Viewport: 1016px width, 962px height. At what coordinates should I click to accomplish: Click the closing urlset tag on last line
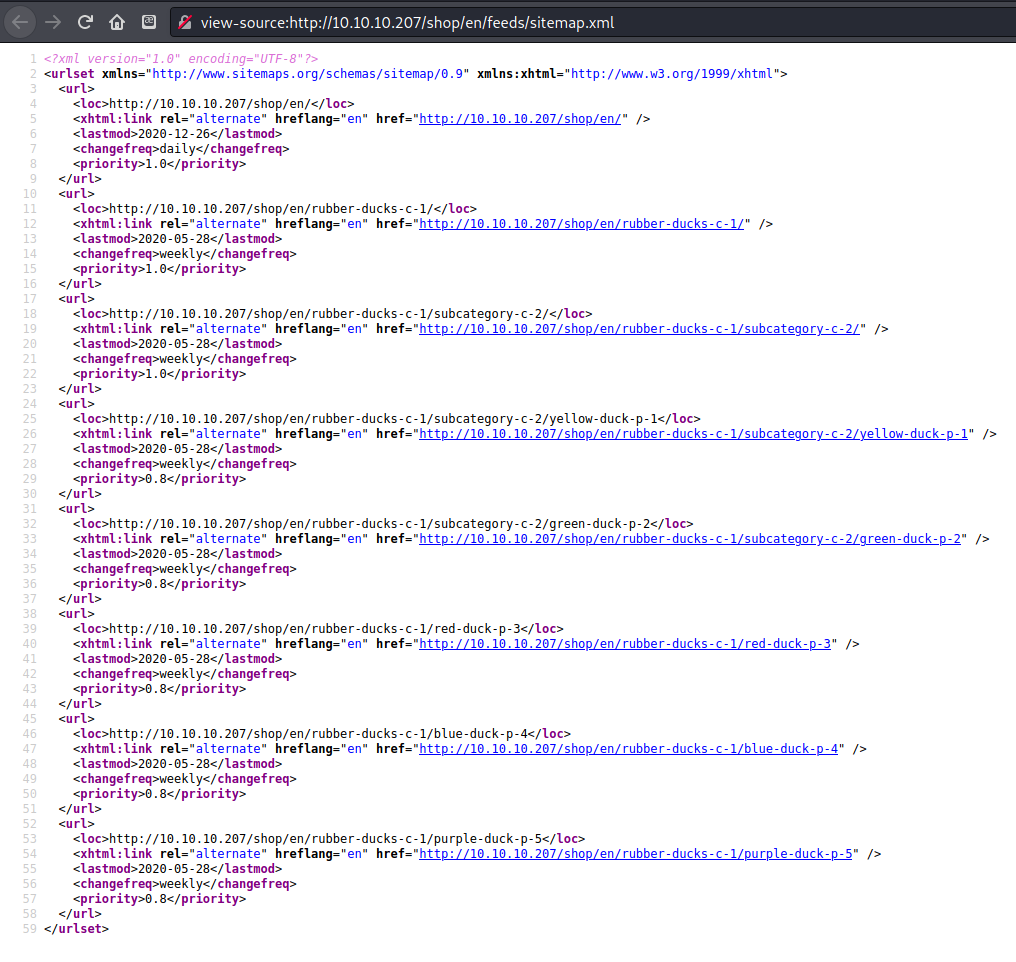[x=76, y=929]
